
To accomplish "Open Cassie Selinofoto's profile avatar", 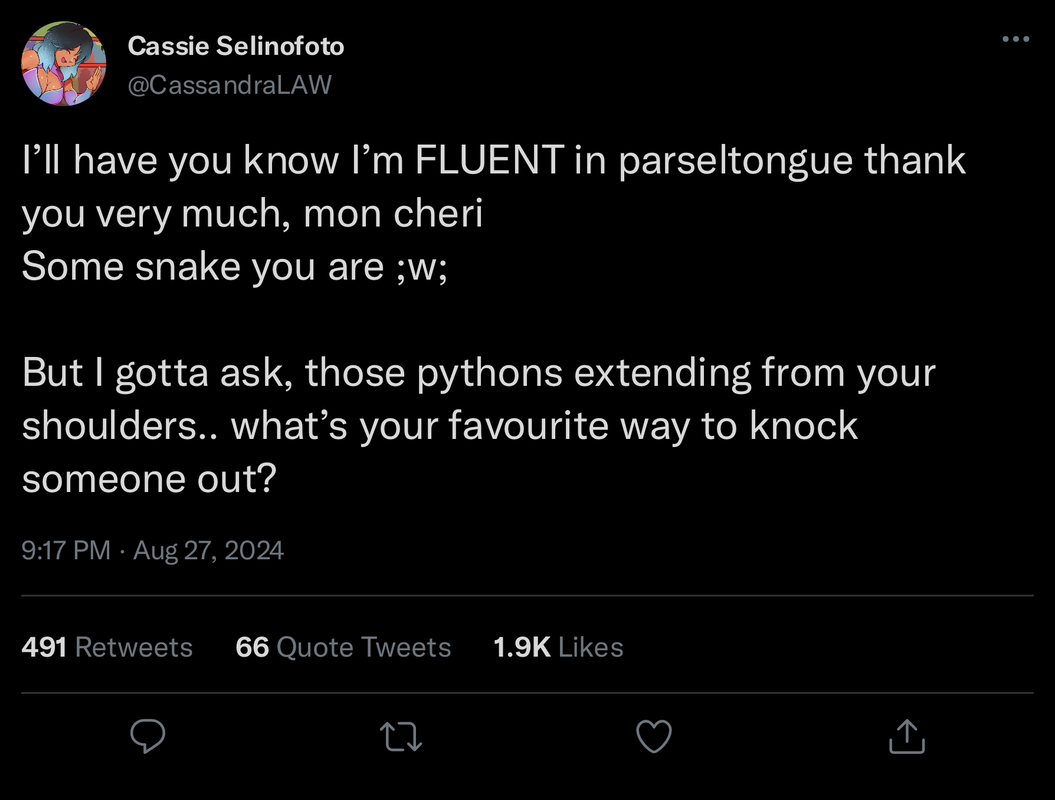I will (x=64, y=64).
